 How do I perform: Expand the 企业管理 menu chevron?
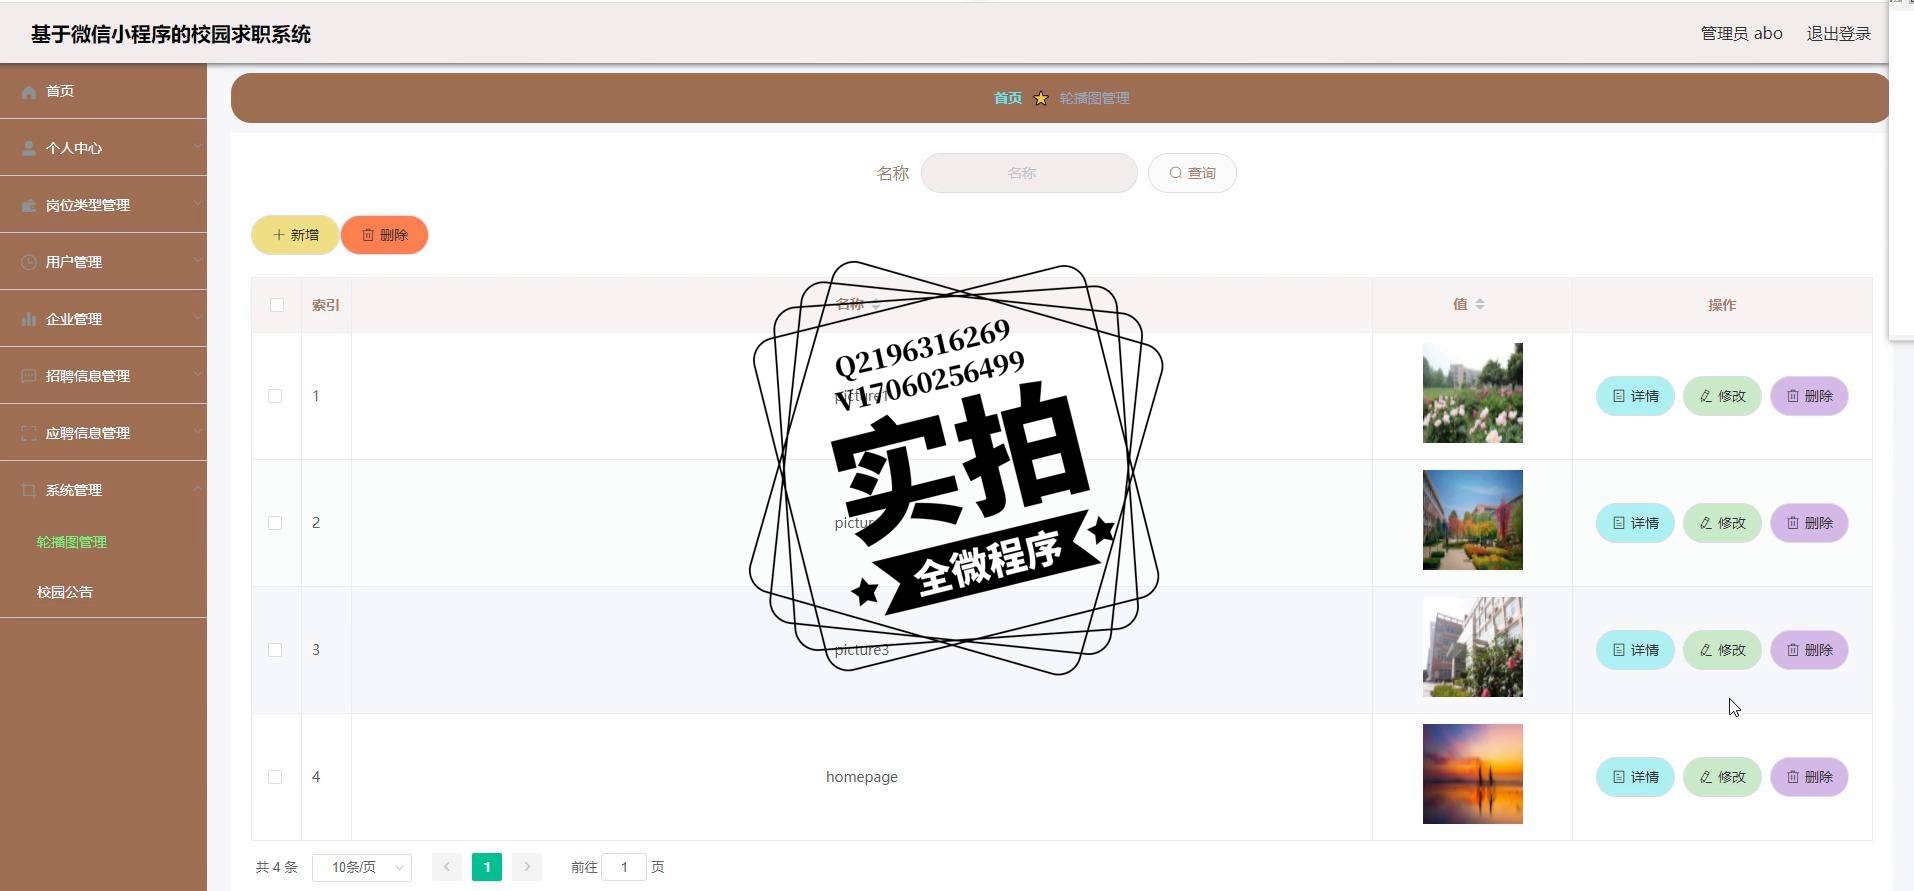[x=197, y=318]
